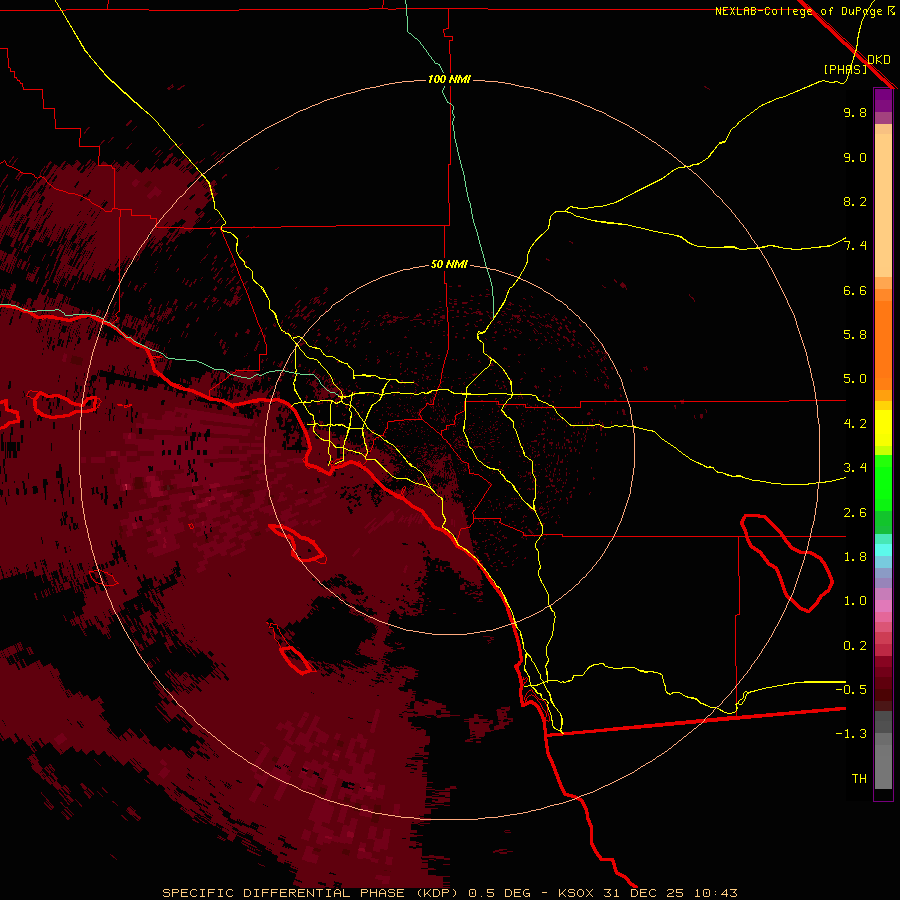900x900 pixels.
Task: Click the 0.5 DEG elevation text
Action: click(x=499, y=893)
